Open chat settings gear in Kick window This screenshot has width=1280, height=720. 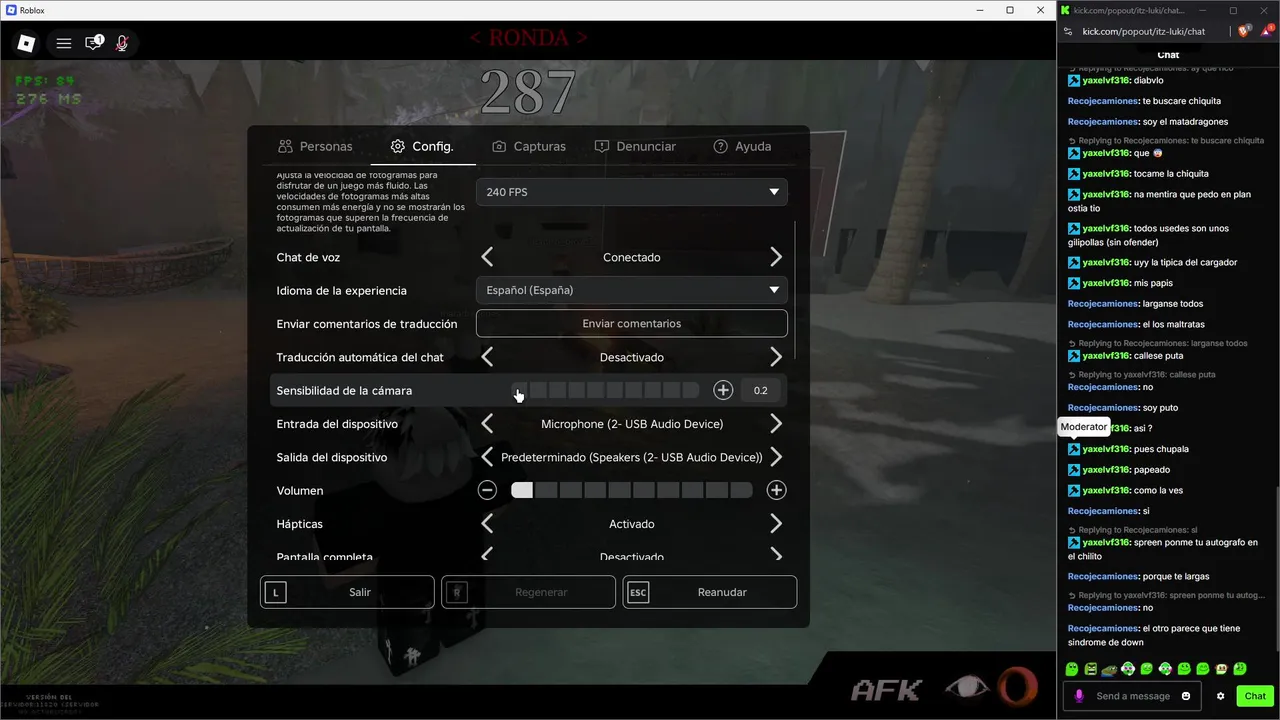(1220, 696)
